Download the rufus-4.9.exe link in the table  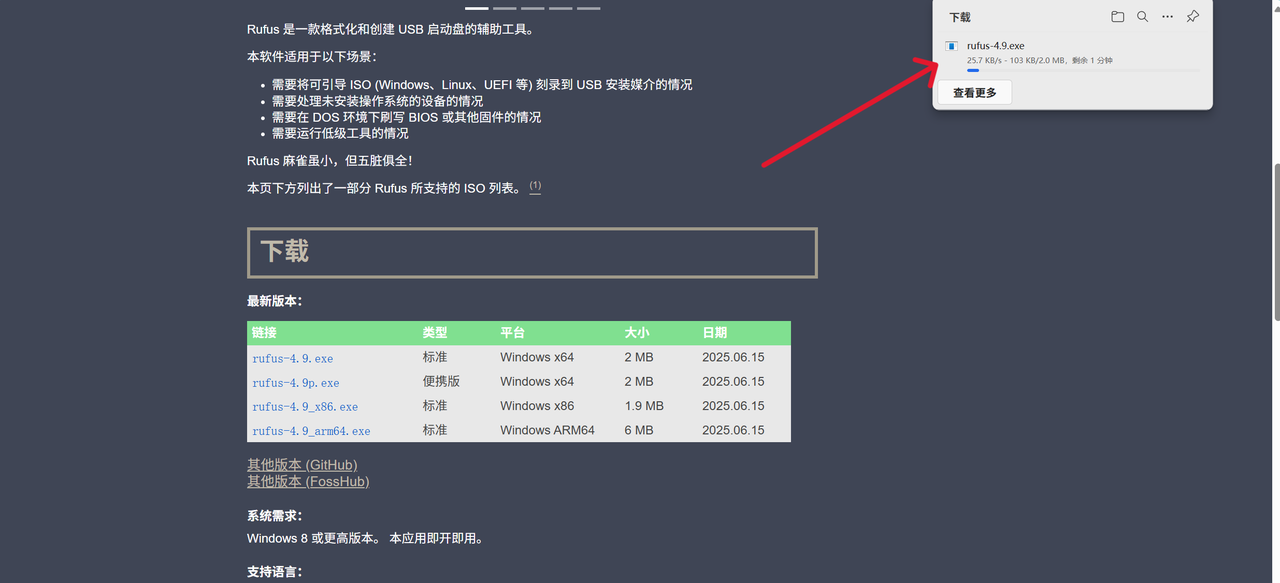point(292,358)
